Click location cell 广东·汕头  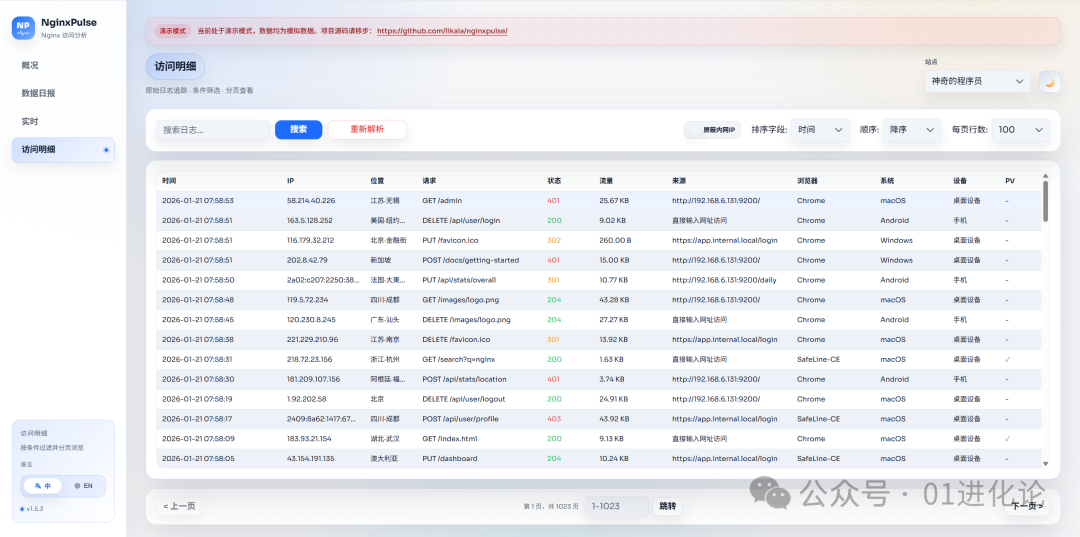384,320
